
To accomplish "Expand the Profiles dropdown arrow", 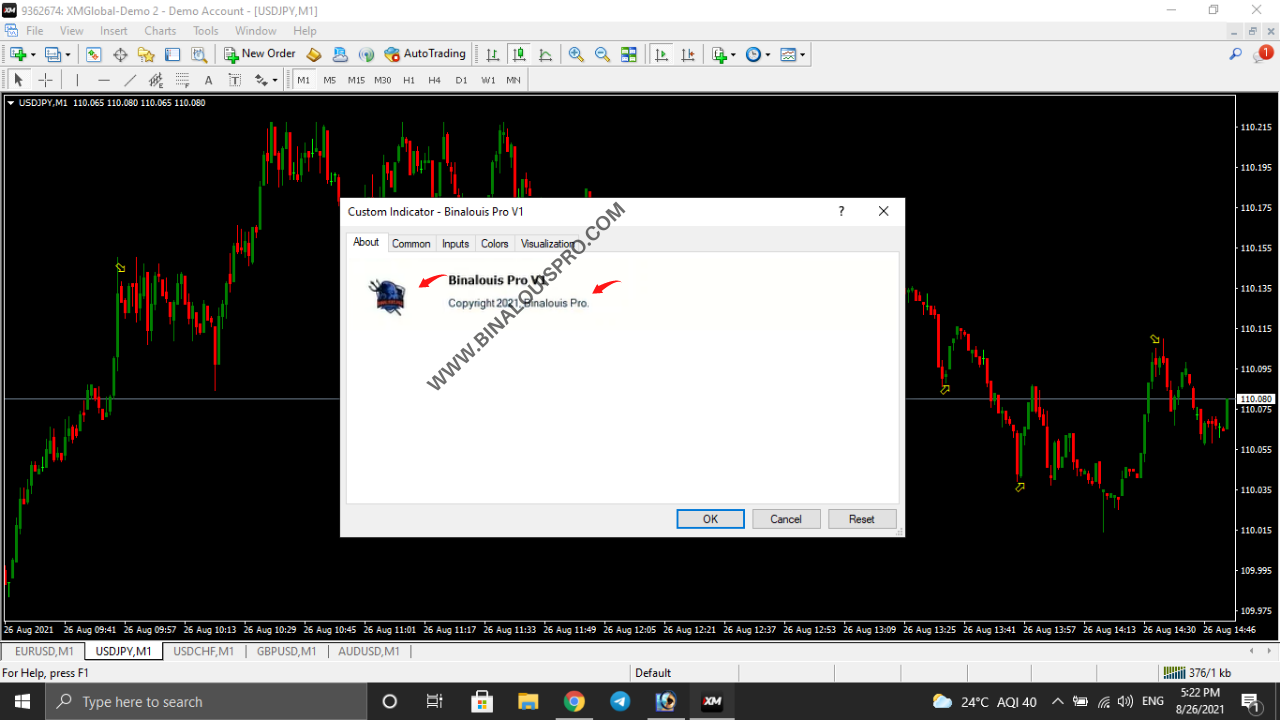I will point(68,54).
